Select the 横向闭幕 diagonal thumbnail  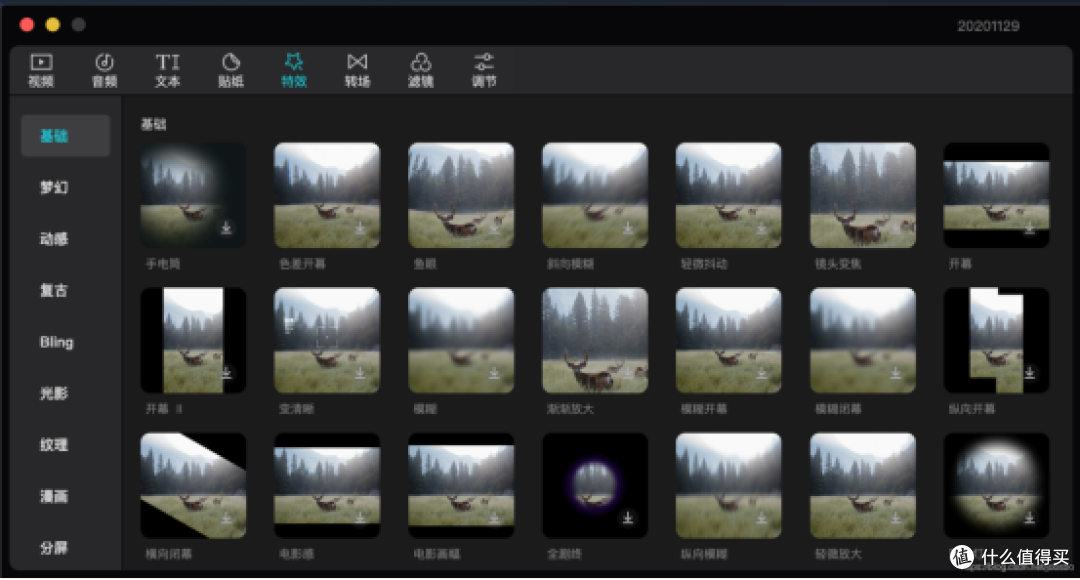pyautogui.click(x=193, y=486)
